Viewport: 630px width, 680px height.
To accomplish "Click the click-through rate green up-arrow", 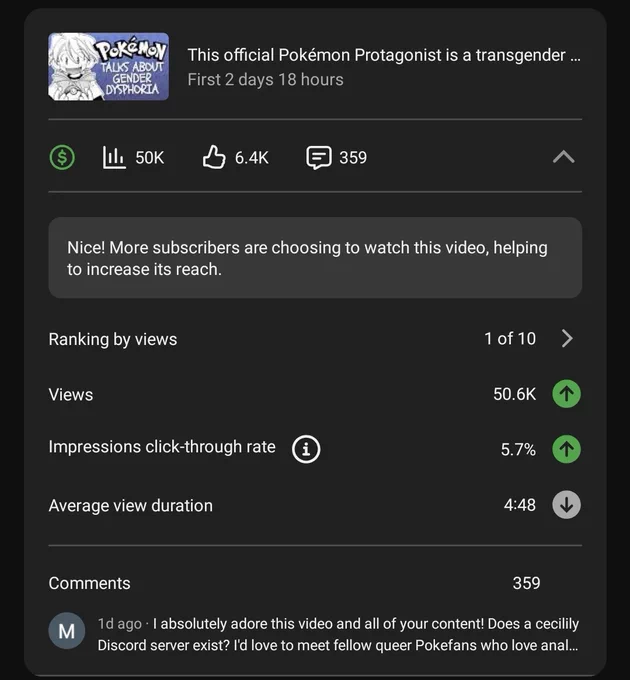I will [566, 449].
